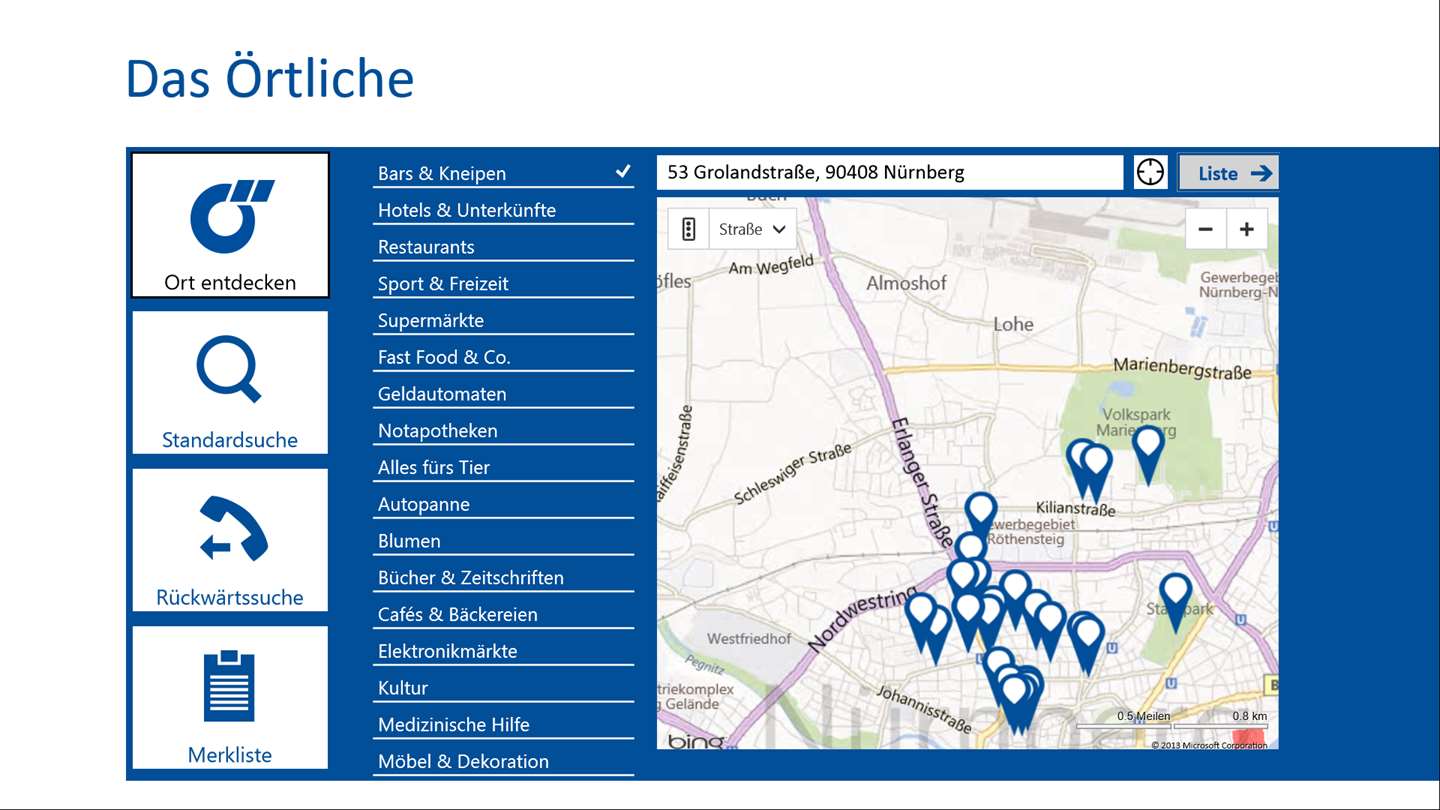Image resolution: width=1440 pixels, height=810 pixels.
Task: Choose Cafés & Bäckereien category
Action: click(x=504, y=614)
